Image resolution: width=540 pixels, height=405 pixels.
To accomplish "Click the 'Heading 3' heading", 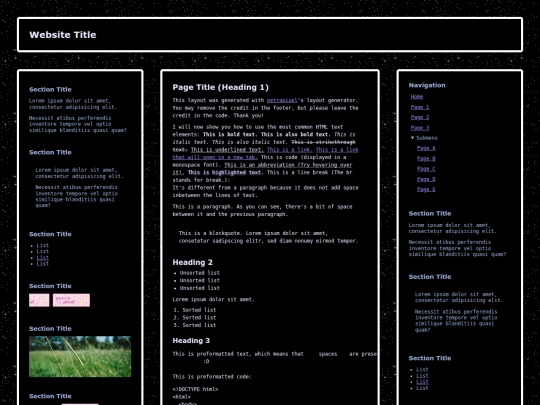I will click(191, 341).
